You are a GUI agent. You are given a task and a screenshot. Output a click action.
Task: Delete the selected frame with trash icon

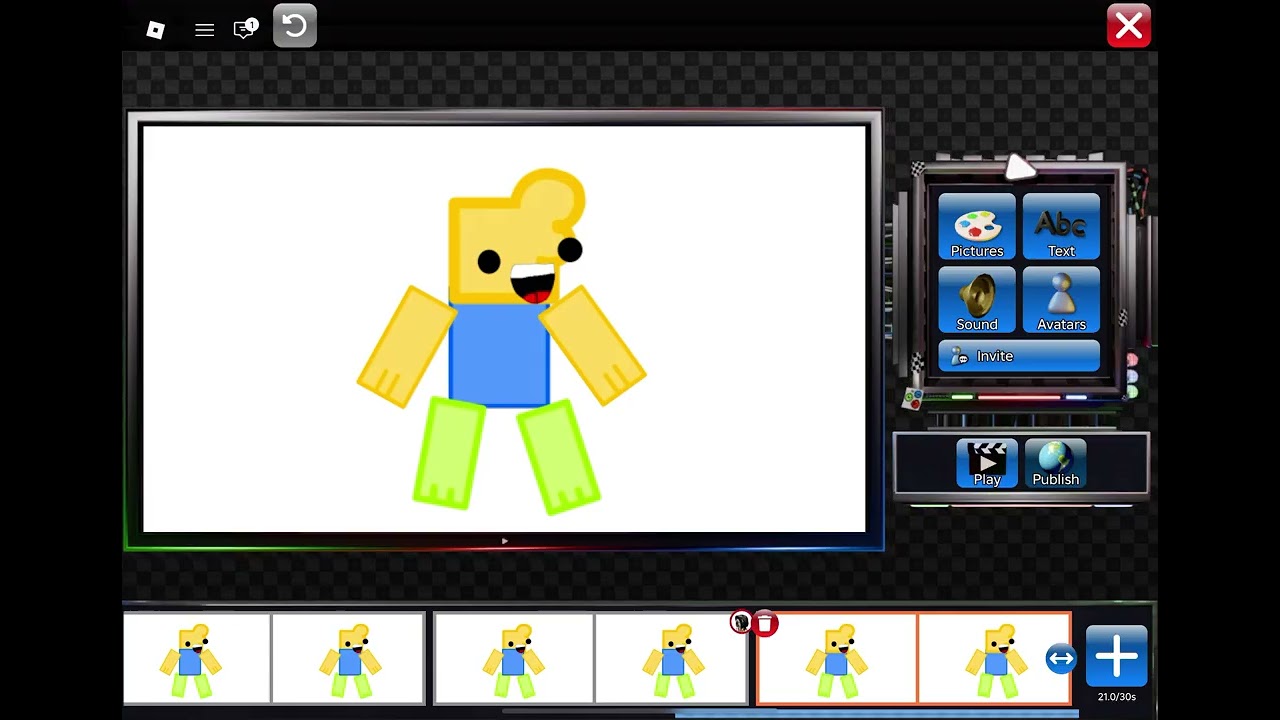pyautogui.click(x=765, y=624)
